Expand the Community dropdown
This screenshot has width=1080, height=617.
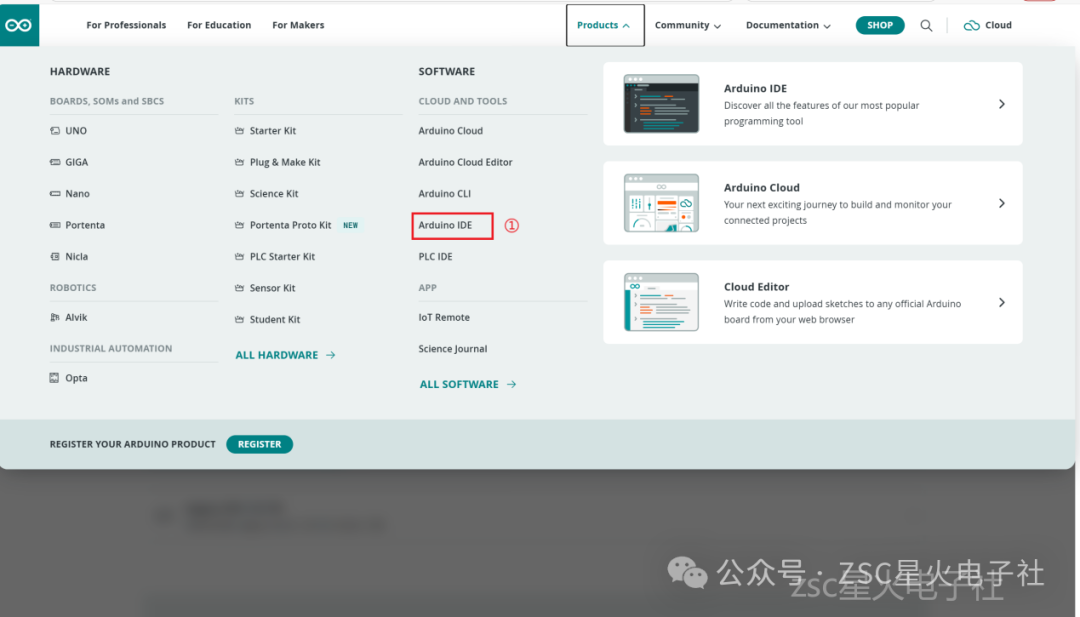click(687, 25)
